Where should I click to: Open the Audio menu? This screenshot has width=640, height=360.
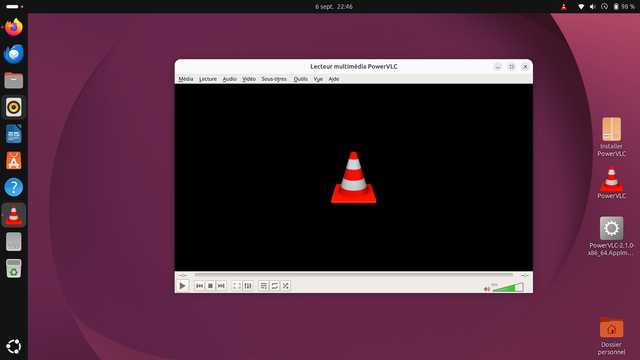tap(229, 79)
